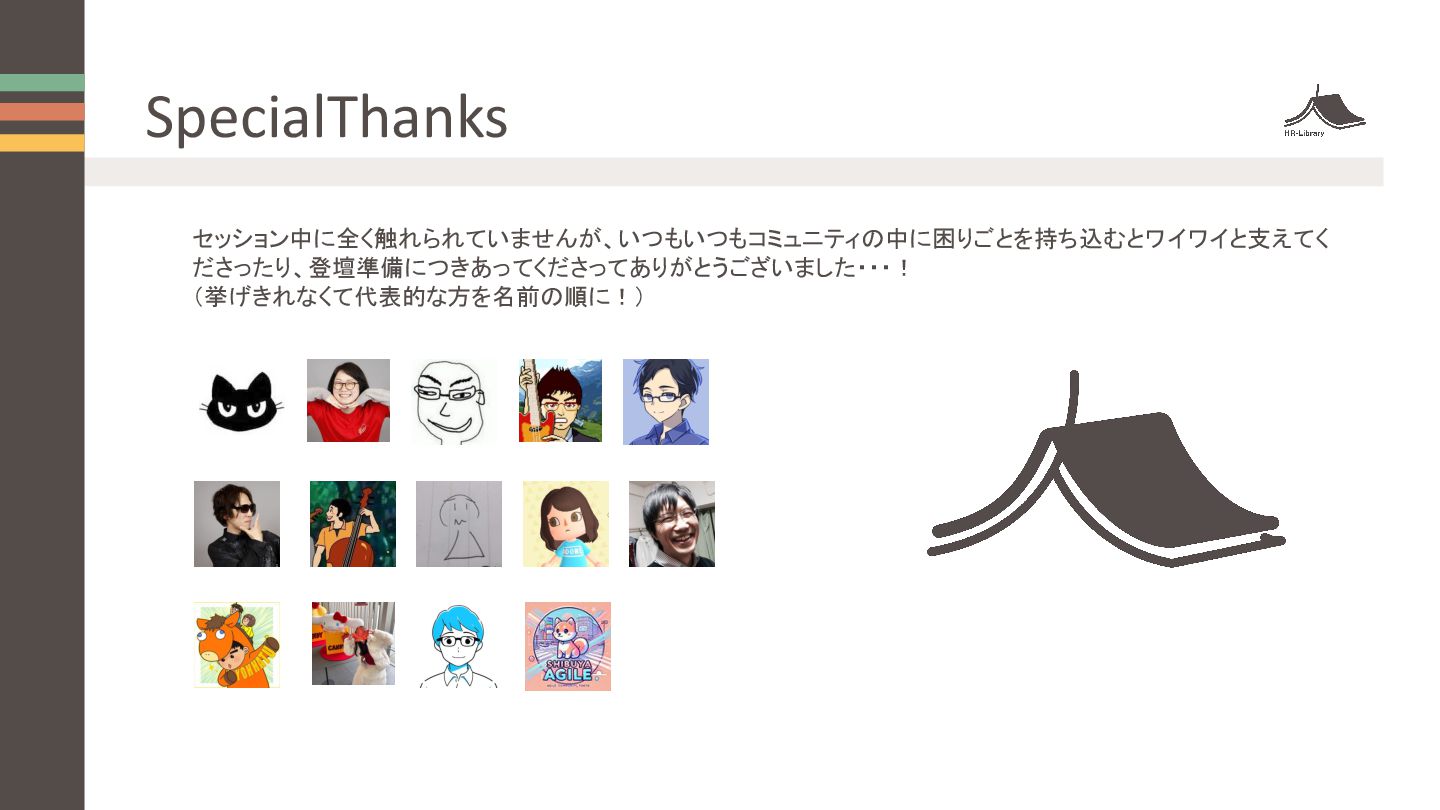Click the cello player illustration
The image size is (1440, 810).
point(353,524)
